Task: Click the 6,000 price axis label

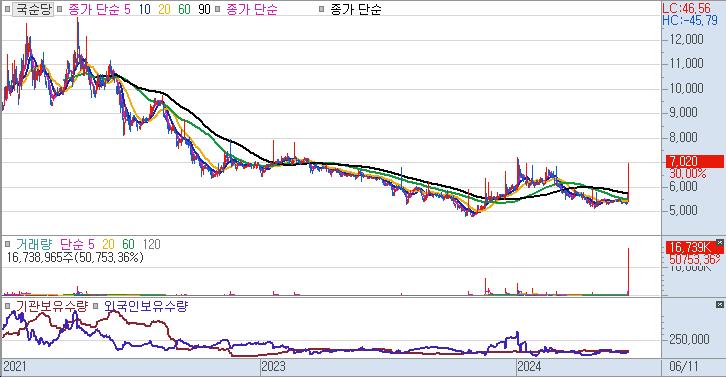Action: (x=683, y=186)
